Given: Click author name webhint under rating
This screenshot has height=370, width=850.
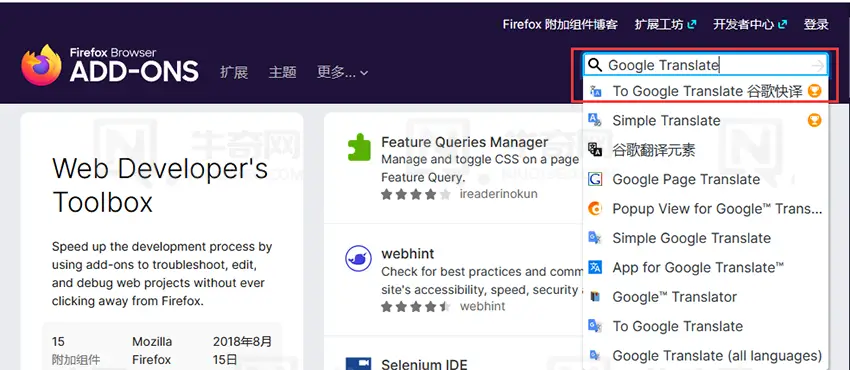Looking at the screenshot, I should pyautogui.click(x=482, y=307).
